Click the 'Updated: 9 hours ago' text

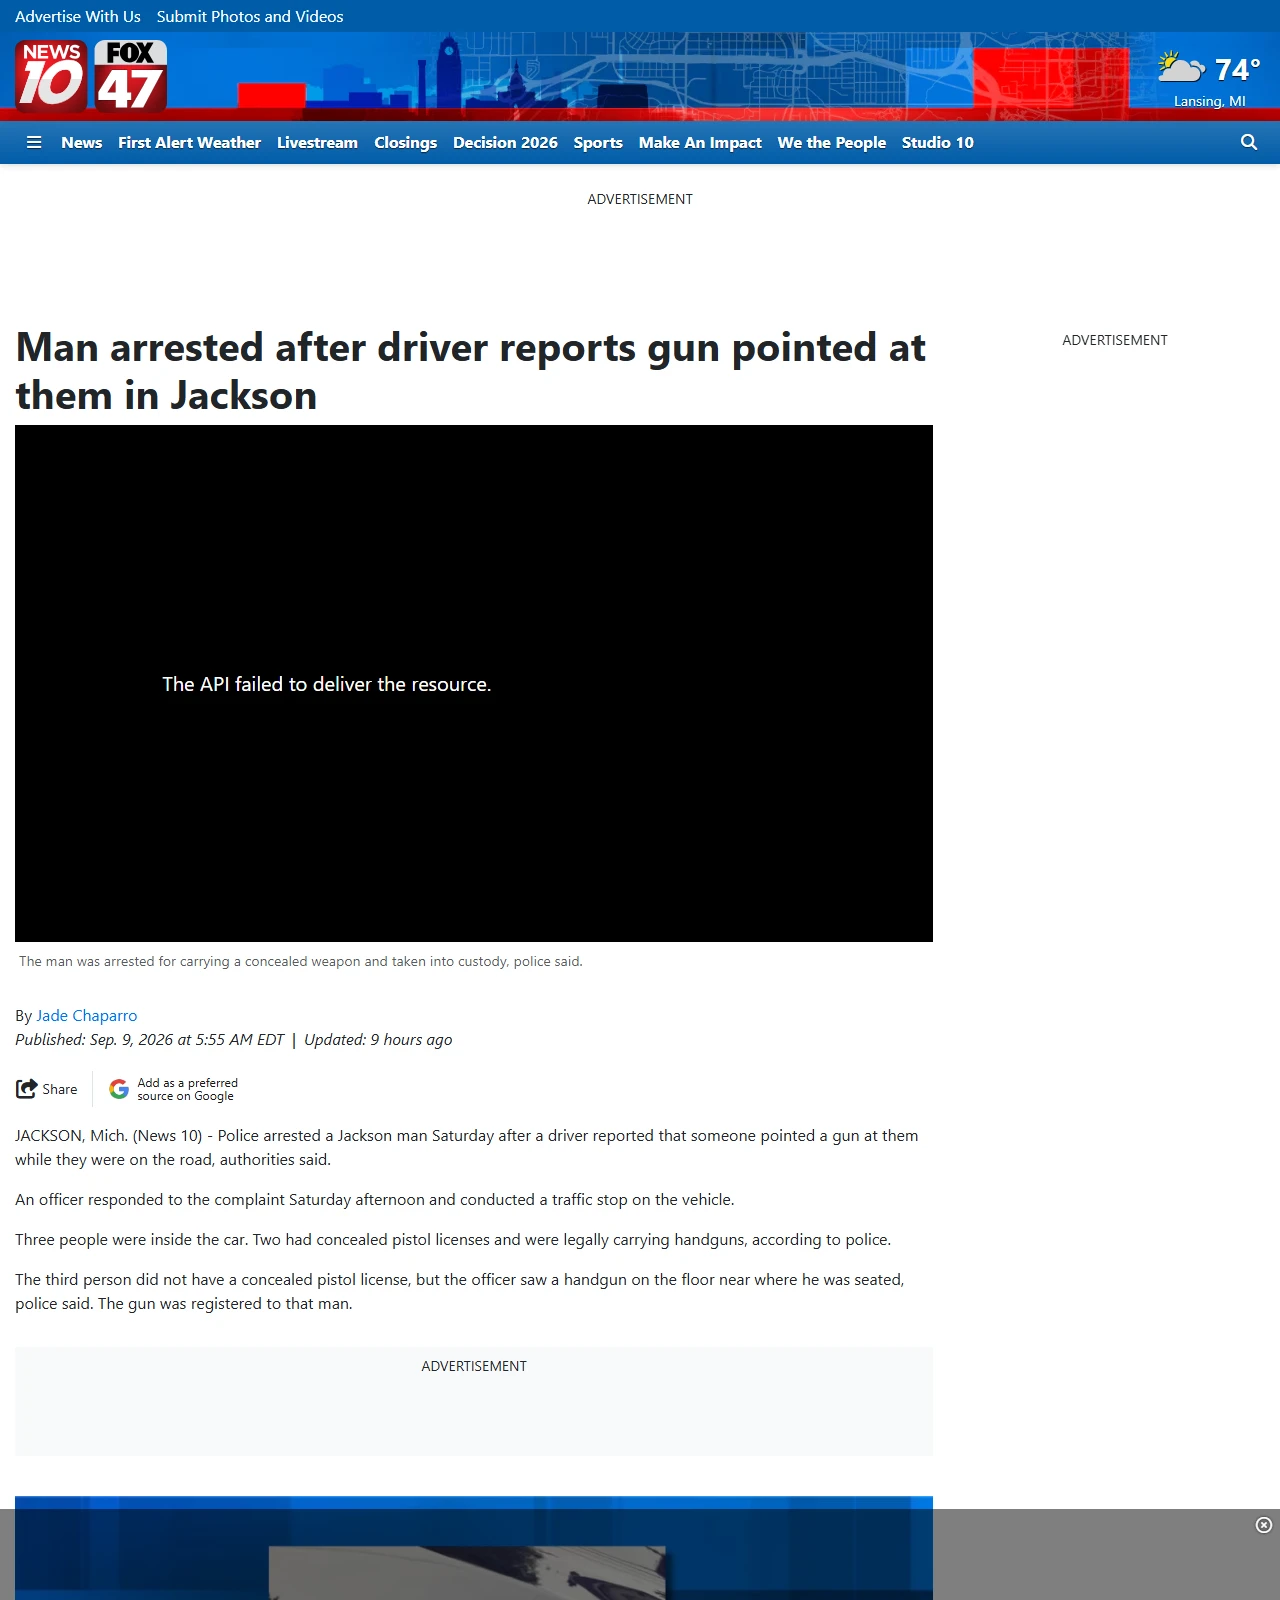(378, 1039)
